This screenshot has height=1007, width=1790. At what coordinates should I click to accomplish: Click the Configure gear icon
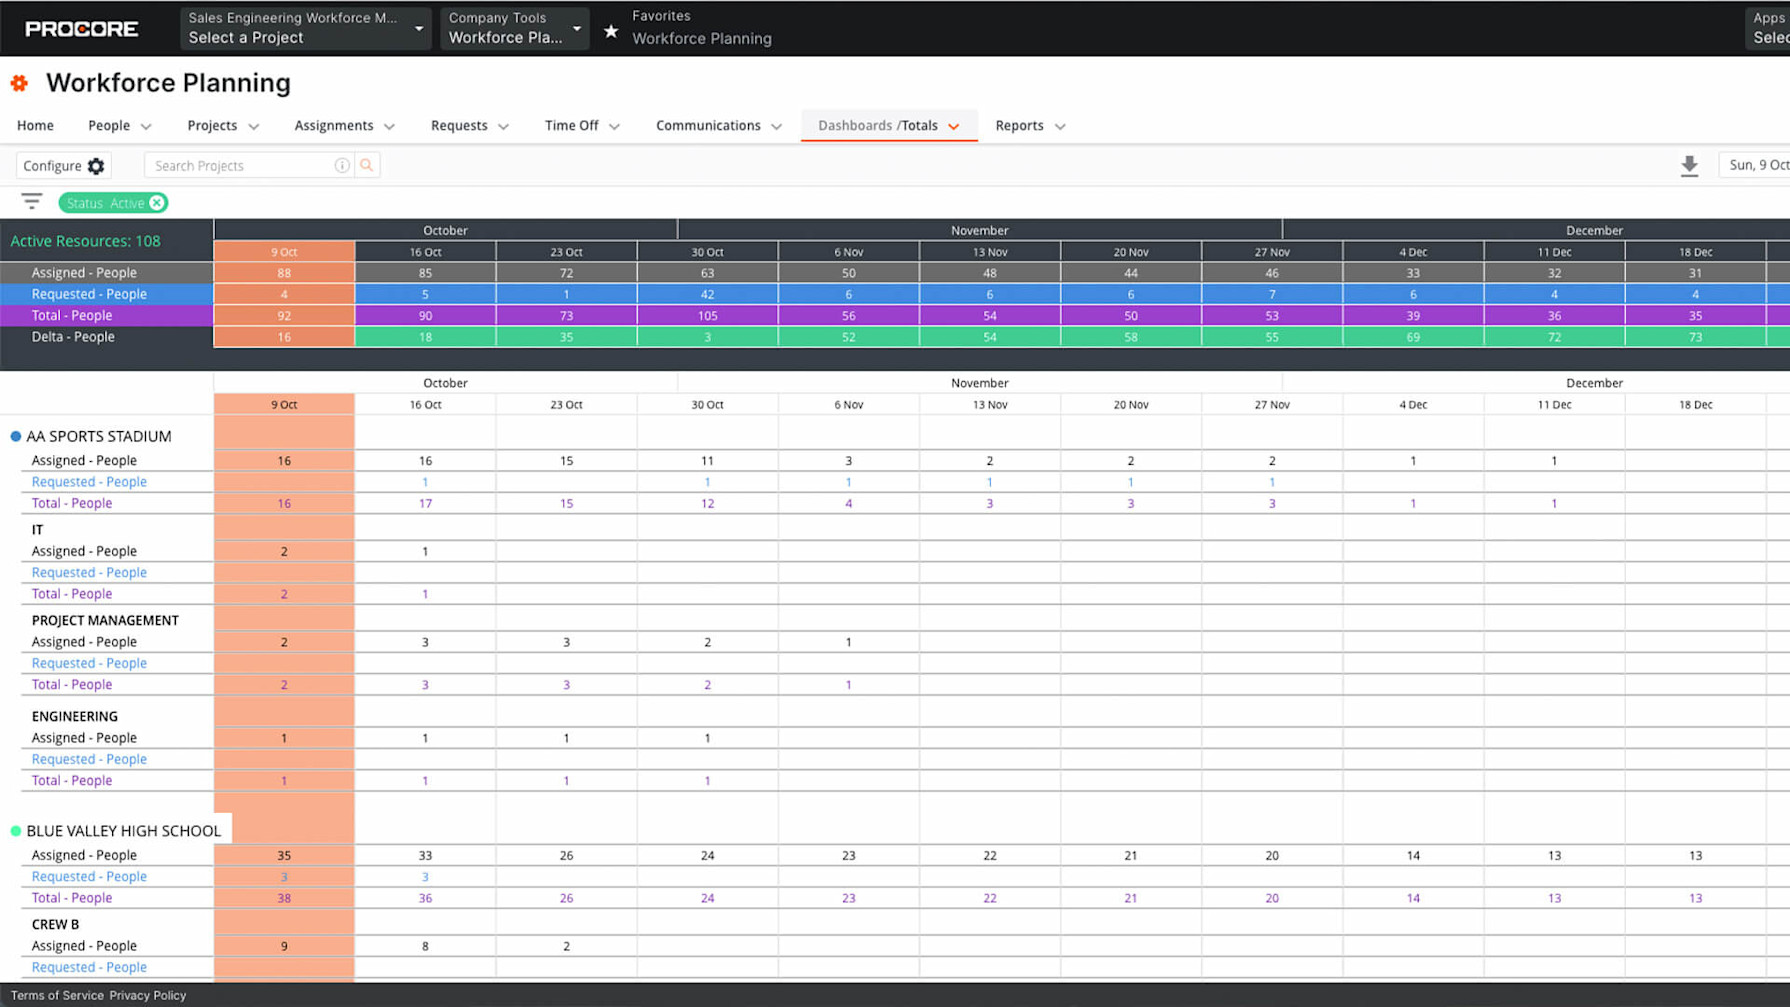tap(96, 165)
